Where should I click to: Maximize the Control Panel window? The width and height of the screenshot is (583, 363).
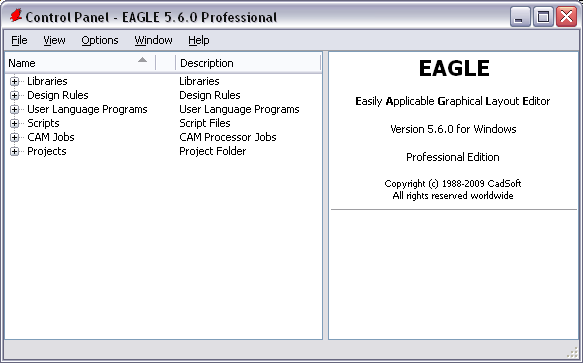(543, 17)
